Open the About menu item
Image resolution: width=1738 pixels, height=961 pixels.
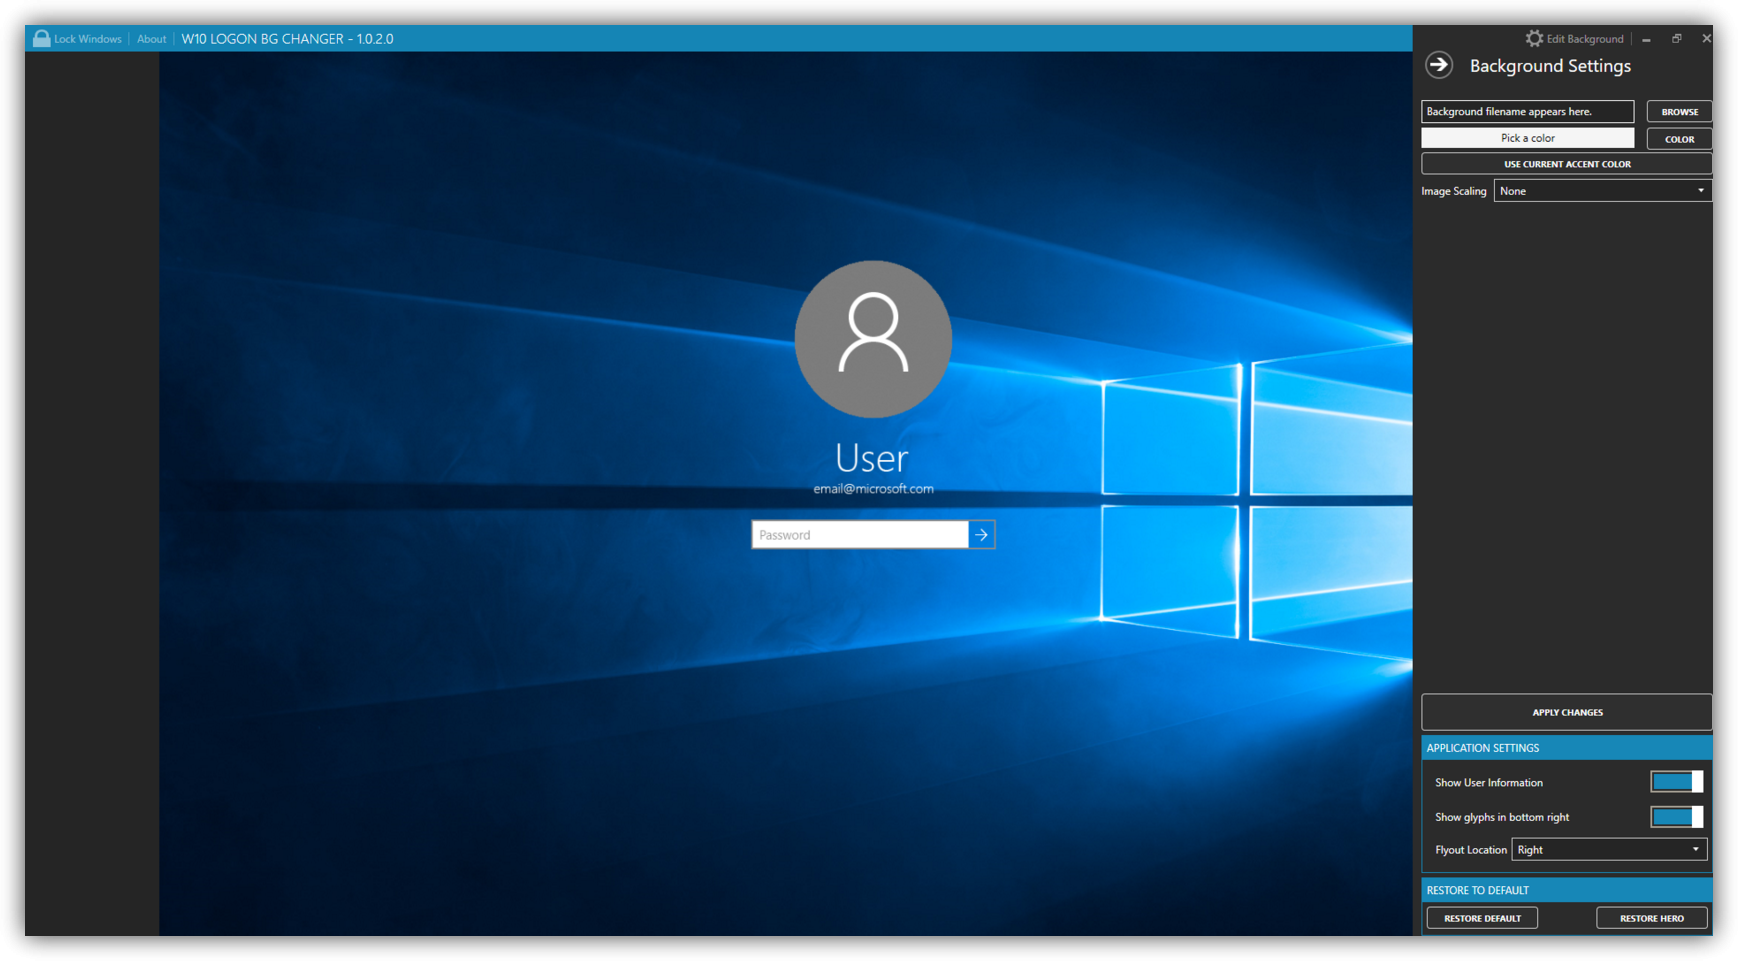pos(152,39)
